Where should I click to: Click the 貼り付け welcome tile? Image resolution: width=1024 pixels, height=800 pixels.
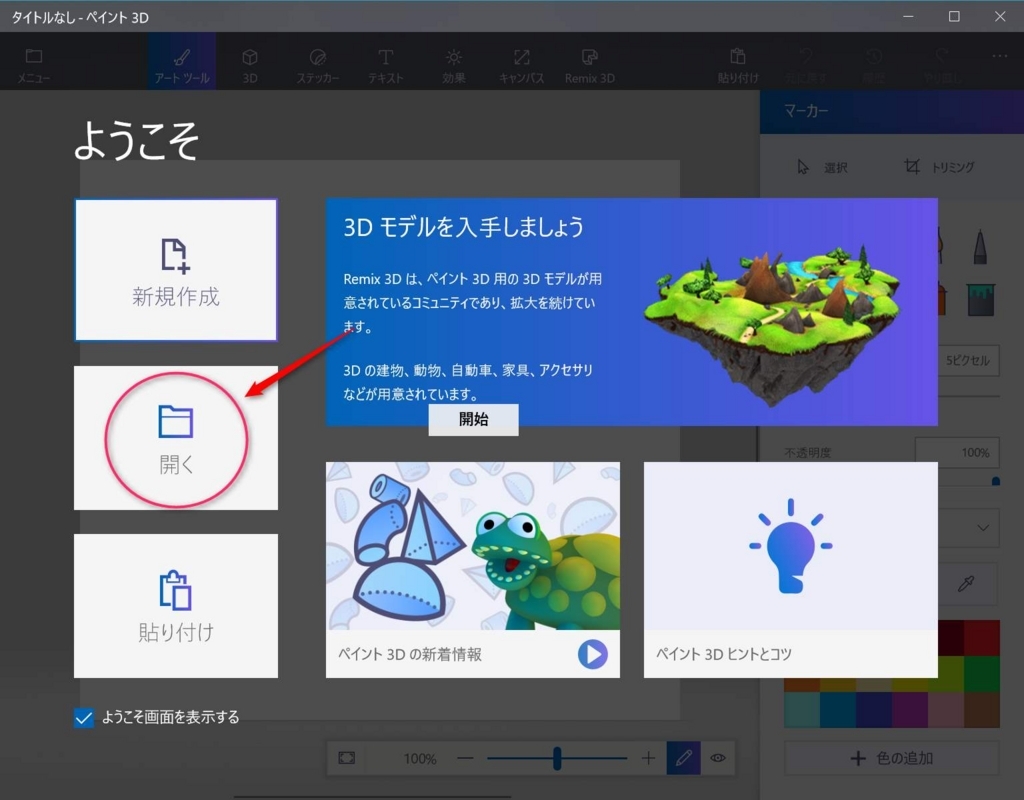tap(176, 605)
